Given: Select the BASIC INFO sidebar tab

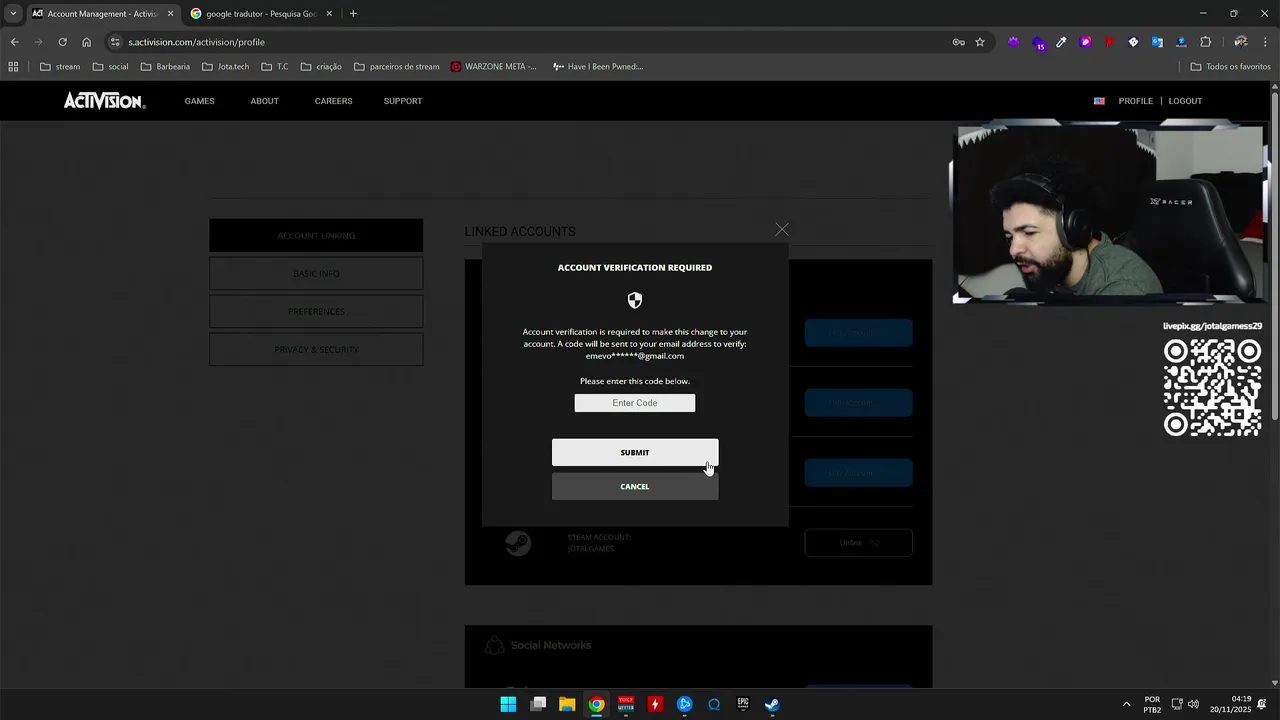Looking at the screenshot, I should coord(316,273).
